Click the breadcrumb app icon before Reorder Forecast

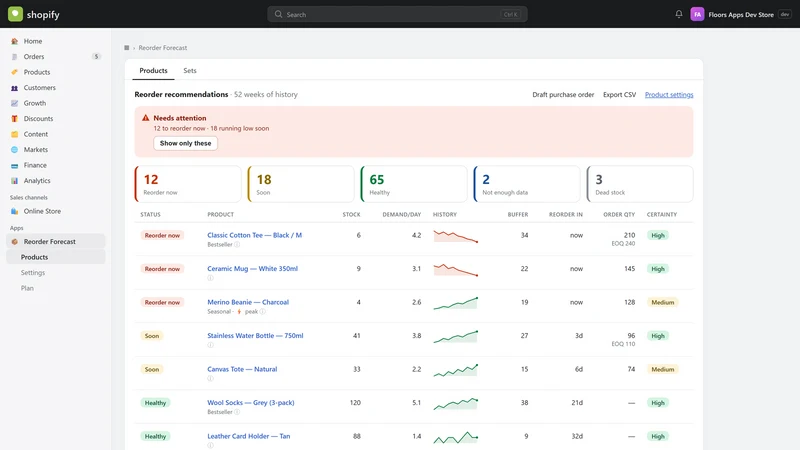(x=127, y=48)
